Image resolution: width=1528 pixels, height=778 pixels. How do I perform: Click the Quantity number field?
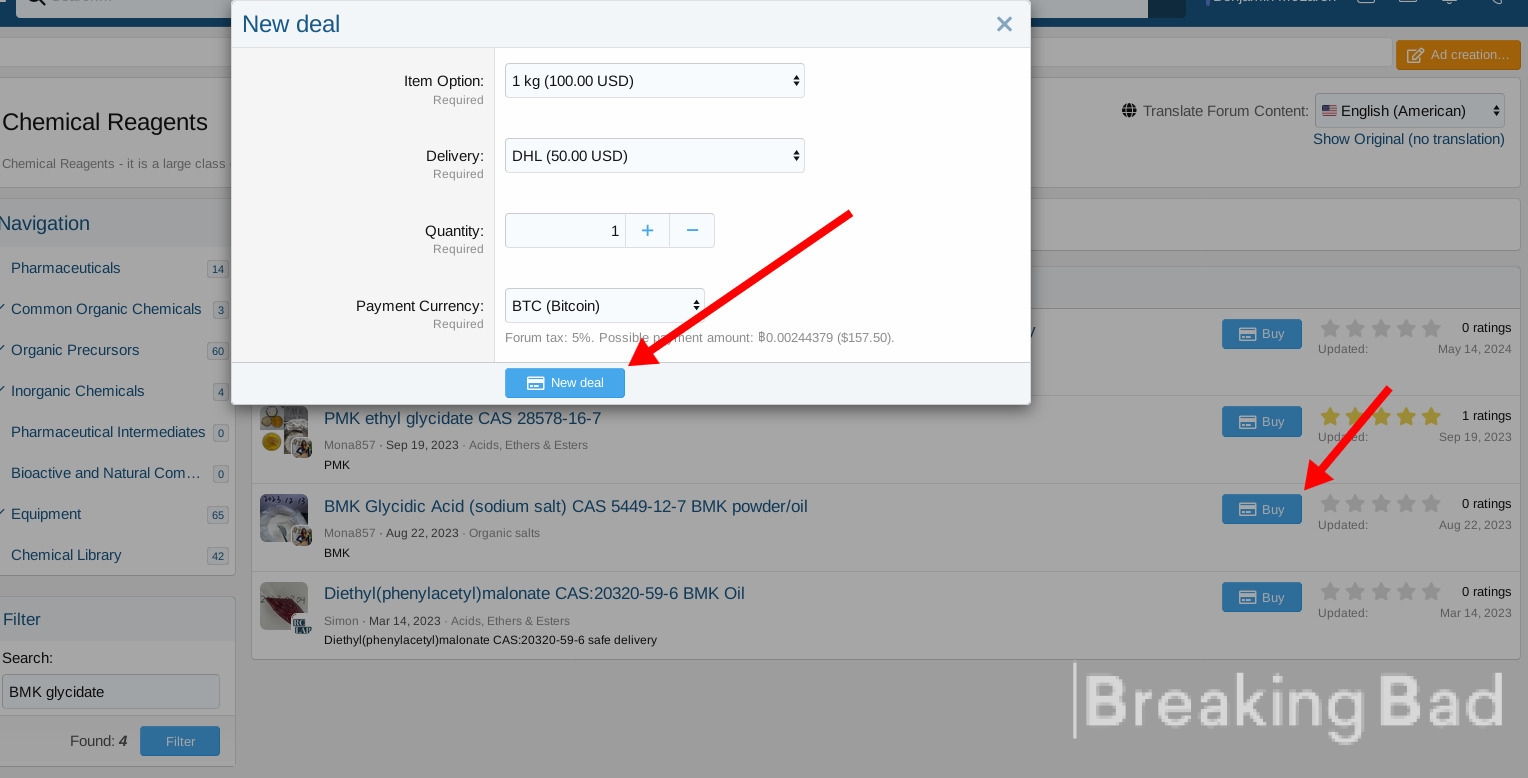pos(565,231)
